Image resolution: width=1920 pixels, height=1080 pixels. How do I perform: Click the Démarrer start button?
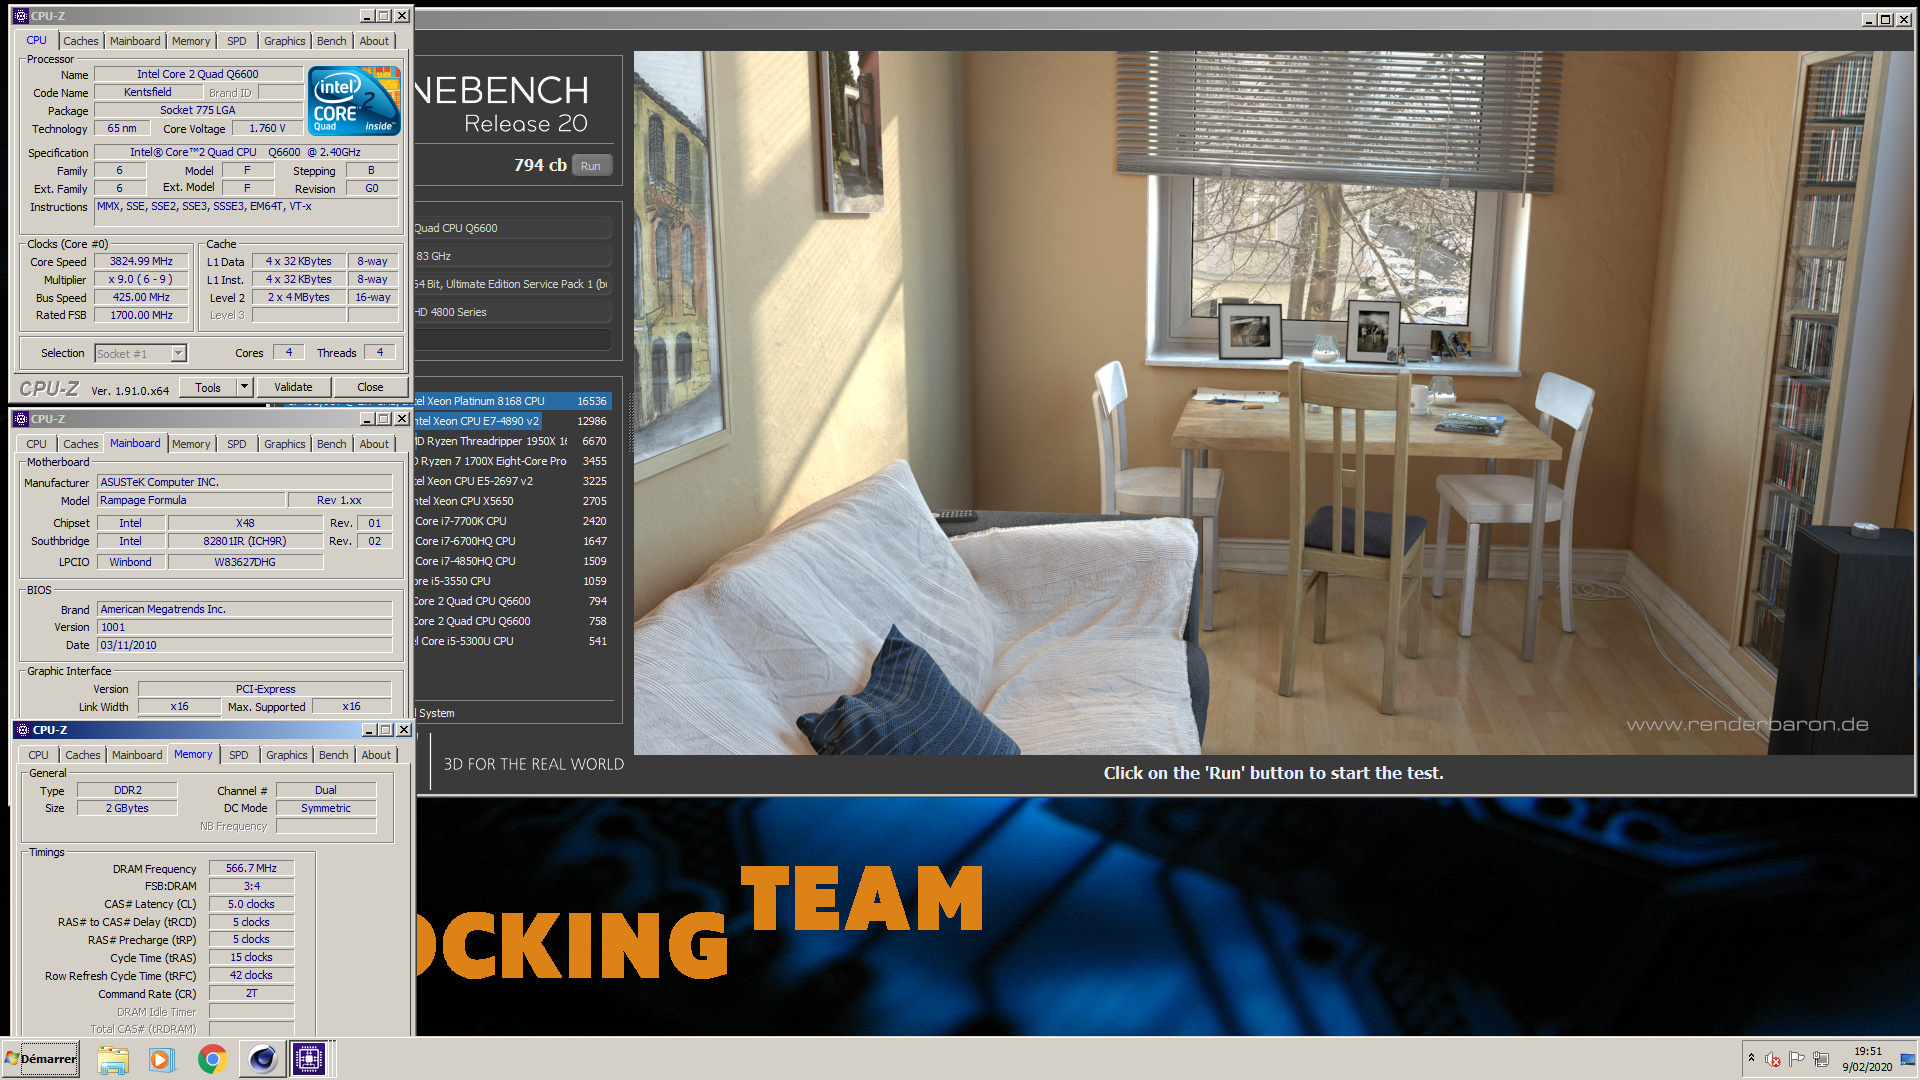41,1059
